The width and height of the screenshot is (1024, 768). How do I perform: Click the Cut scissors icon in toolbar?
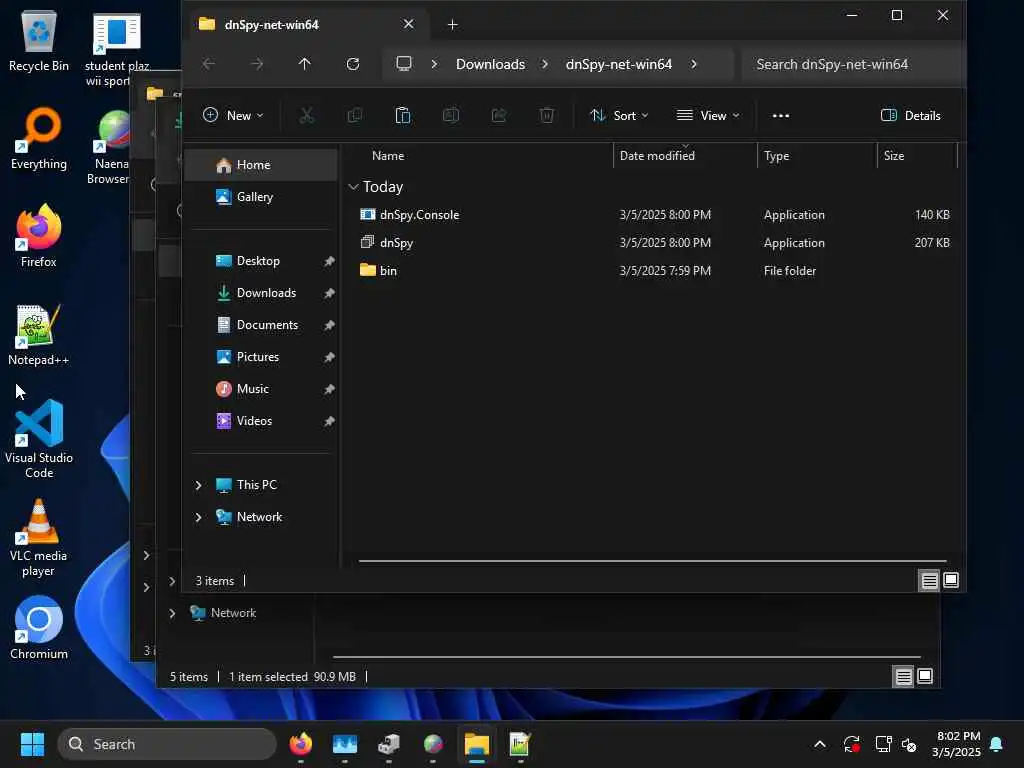point(306,116)
